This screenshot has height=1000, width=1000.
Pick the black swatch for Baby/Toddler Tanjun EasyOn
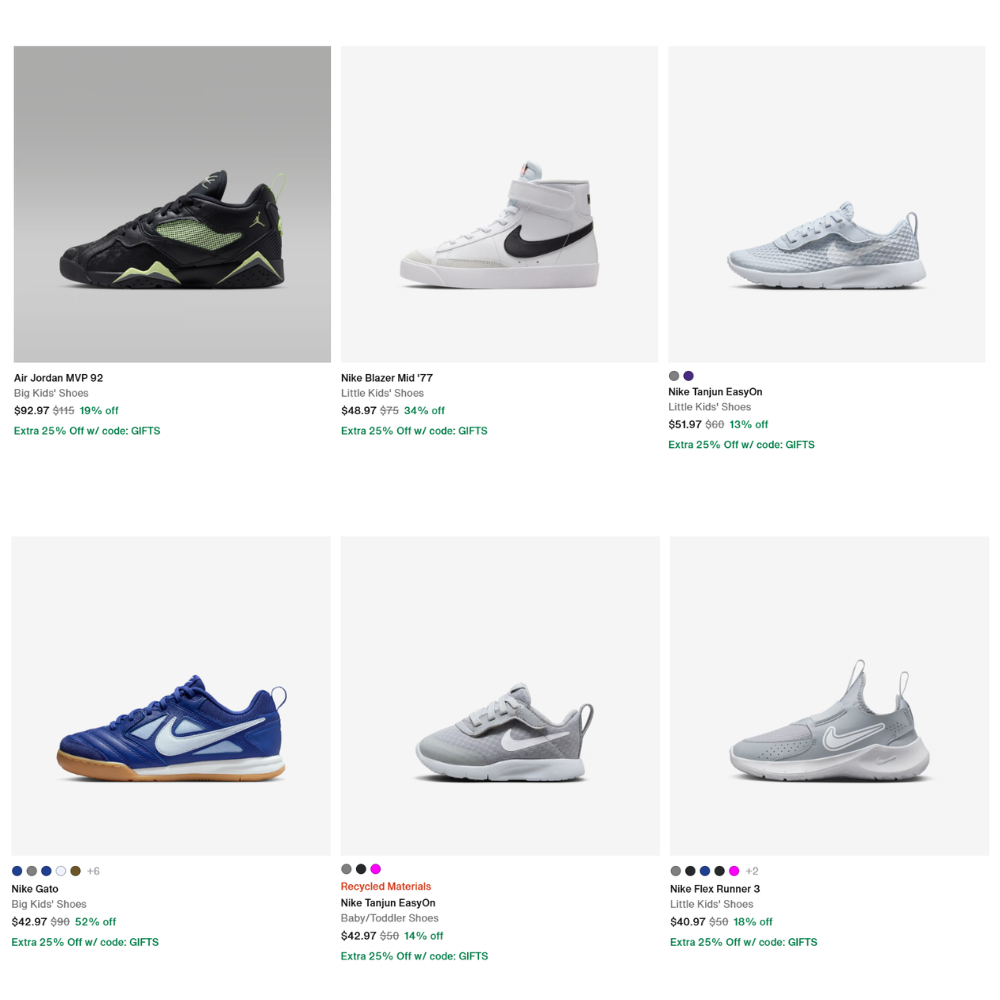coord(361,869)
